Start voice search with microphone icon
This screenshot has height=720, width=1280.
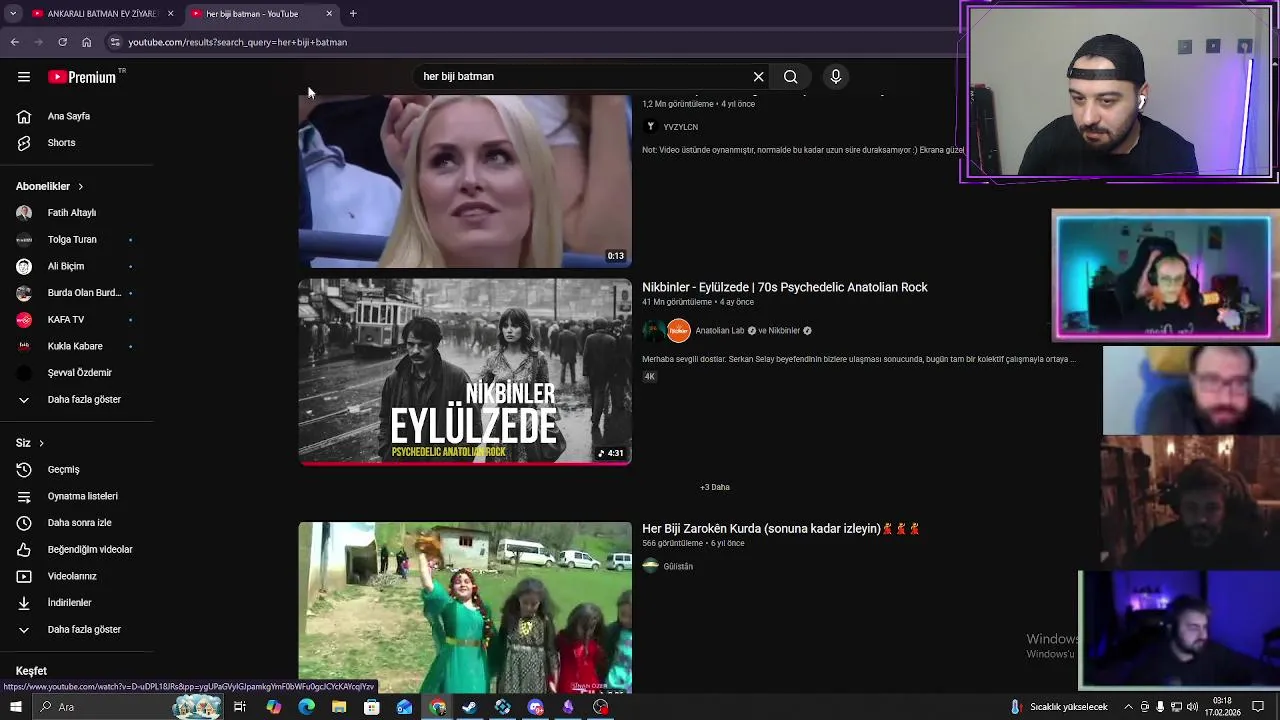point(836,76)
